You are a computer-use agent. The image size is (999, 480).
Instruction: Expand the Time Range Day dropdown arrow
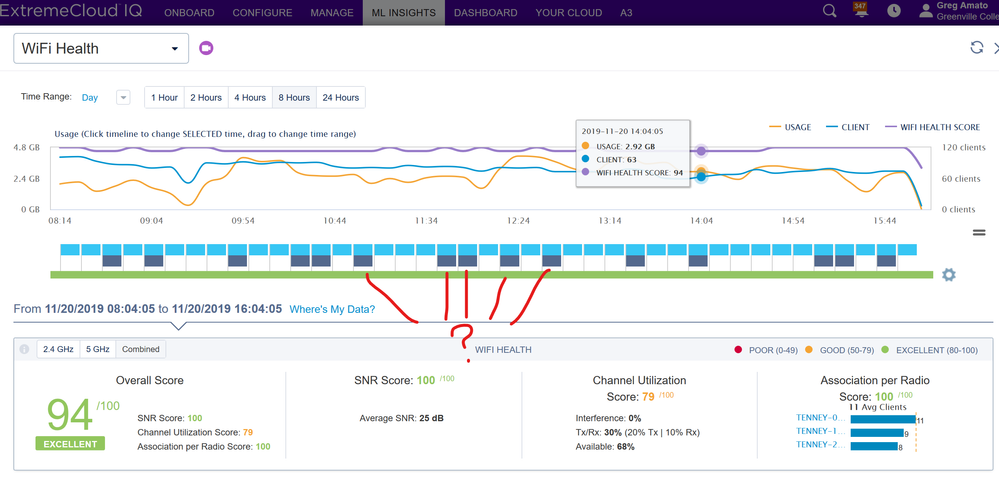pos(124,98)
